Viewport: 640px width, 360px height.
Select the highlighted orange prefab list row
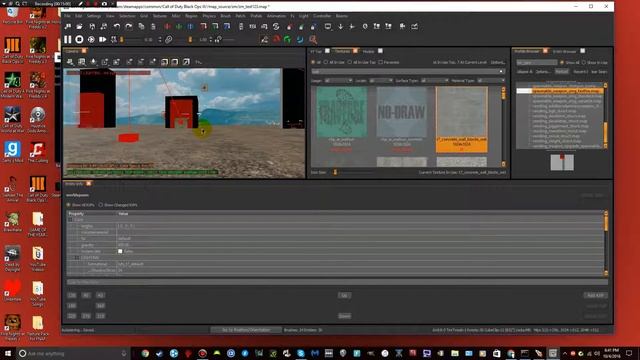560,91
